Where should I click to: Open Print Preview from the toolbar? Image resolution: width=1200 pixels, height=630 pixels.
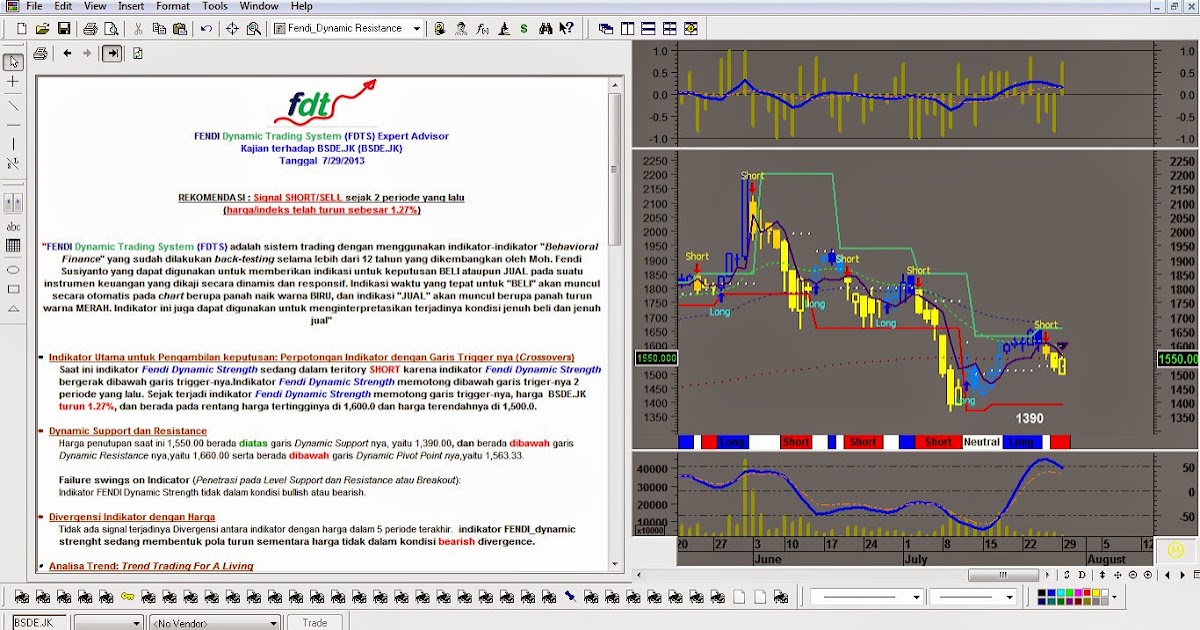click(x=111, y=29)
